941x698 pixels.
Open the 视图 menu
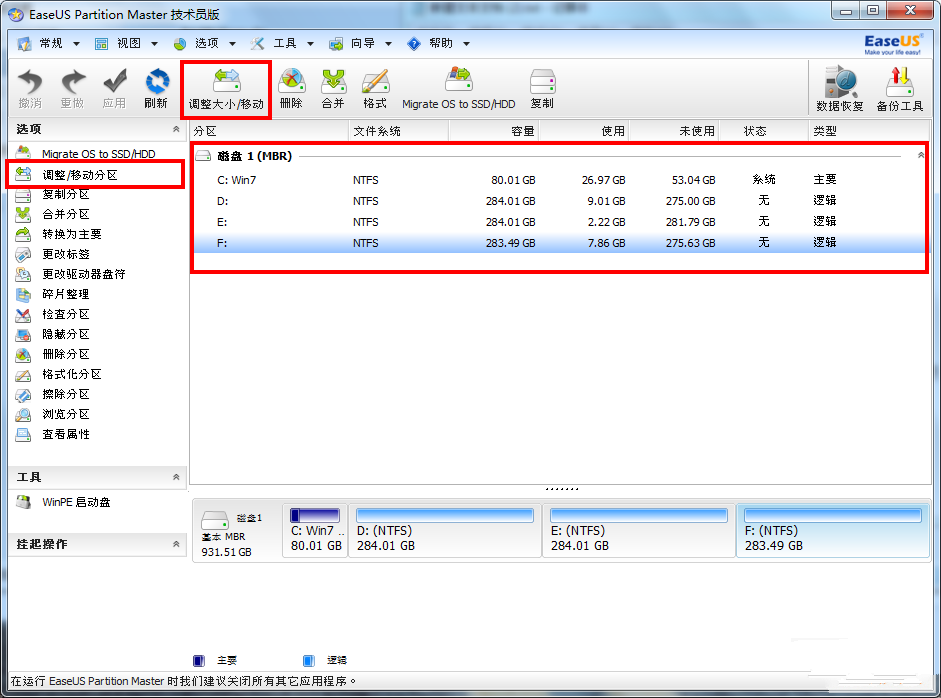126,43
